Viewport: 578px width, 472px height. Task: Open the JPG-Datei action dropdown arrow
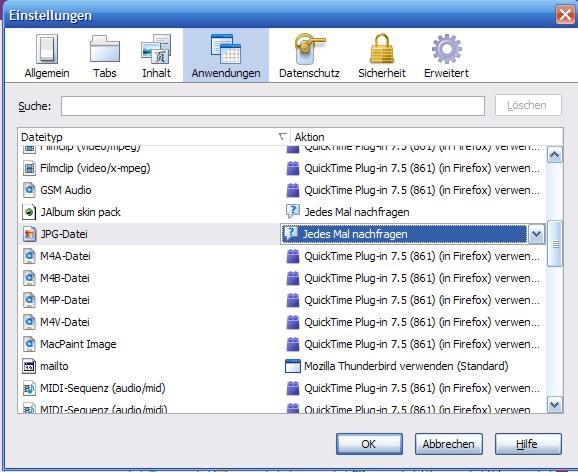click(x=536, y=234)
